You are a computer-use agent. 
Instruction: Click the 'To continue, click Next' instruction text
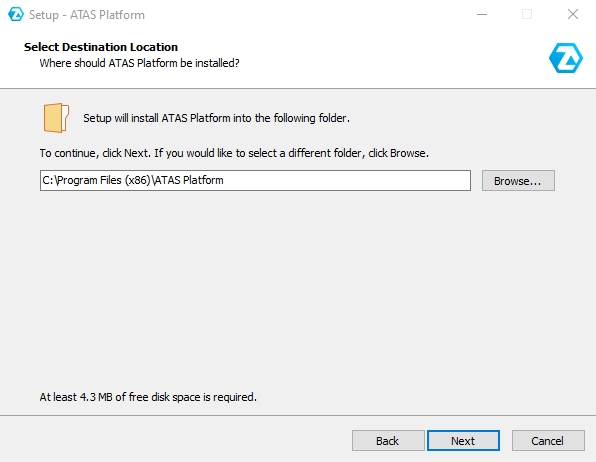click(234, 153)
